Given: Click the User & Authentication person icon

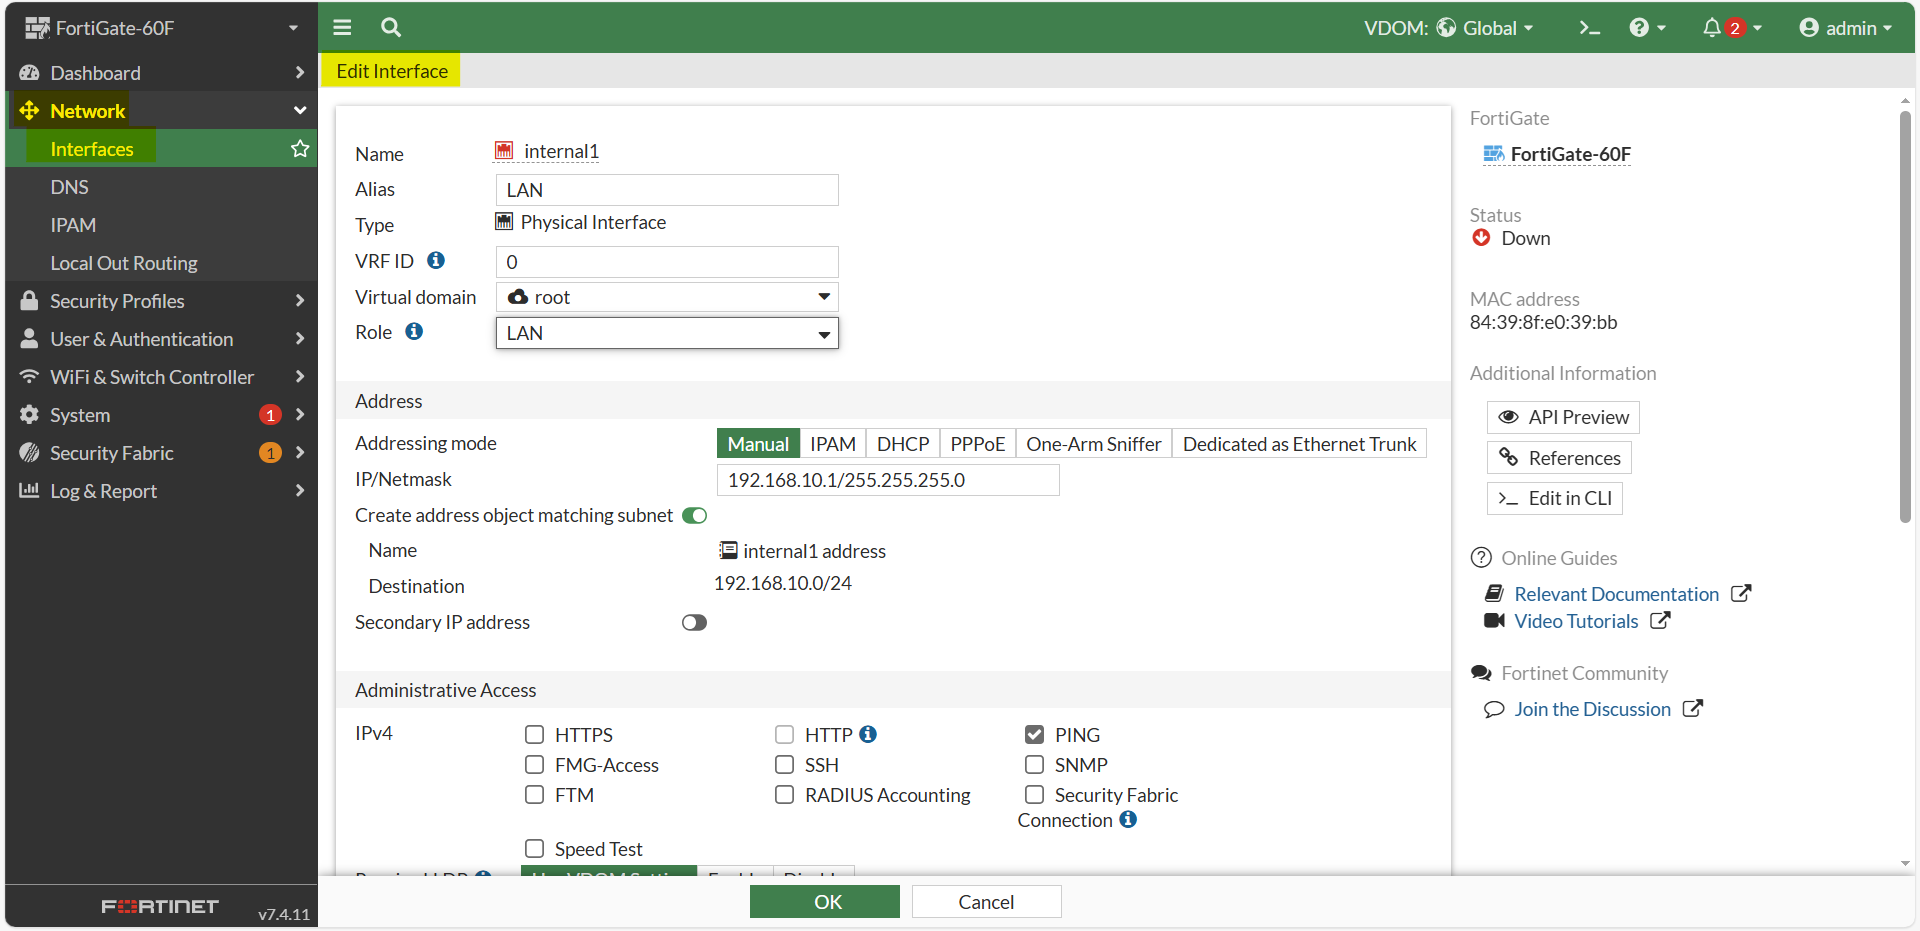Looking at the screenshot, I should pyautogui.click(x=29, y=339).
